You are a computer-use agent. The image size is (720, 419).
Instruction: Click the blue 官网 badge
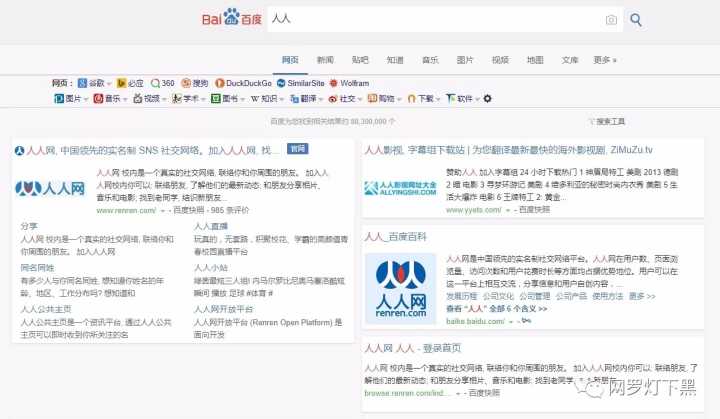tap(298, 149)
